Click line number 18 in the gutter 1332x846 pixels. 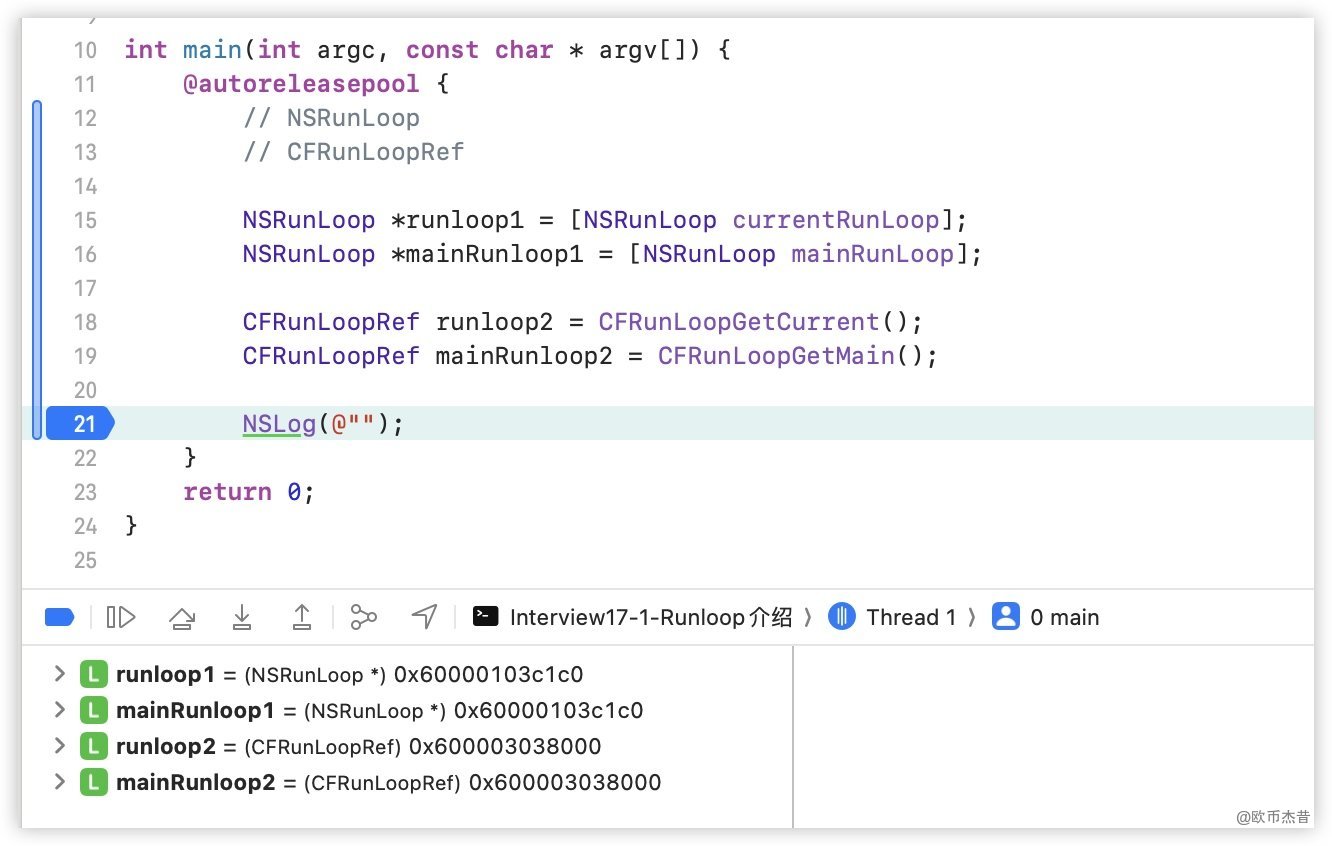coord(85,322)
